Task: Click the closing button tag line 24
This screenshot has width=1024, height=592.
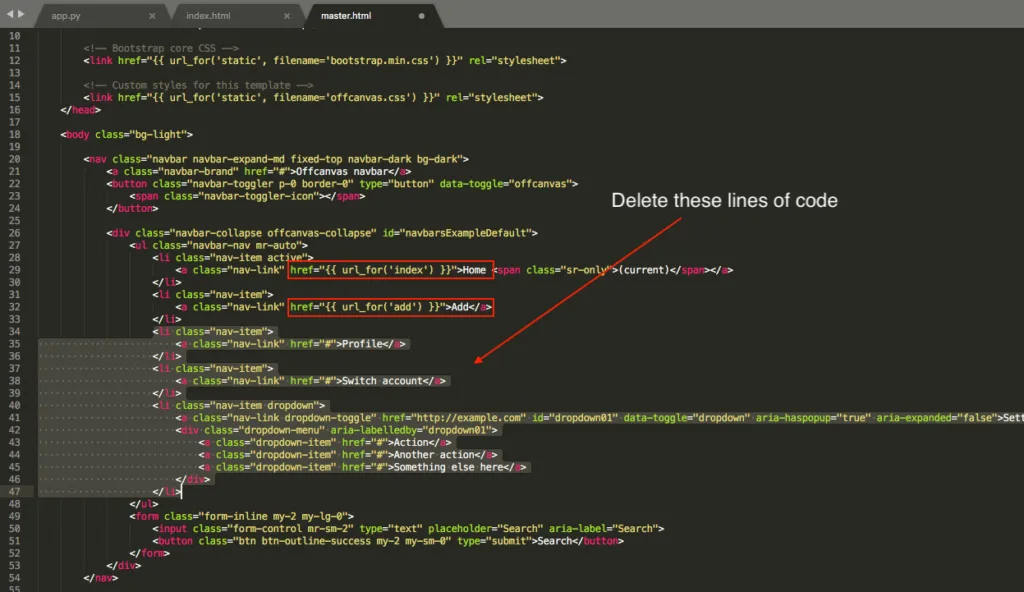Action: click(x=133, y=208)
